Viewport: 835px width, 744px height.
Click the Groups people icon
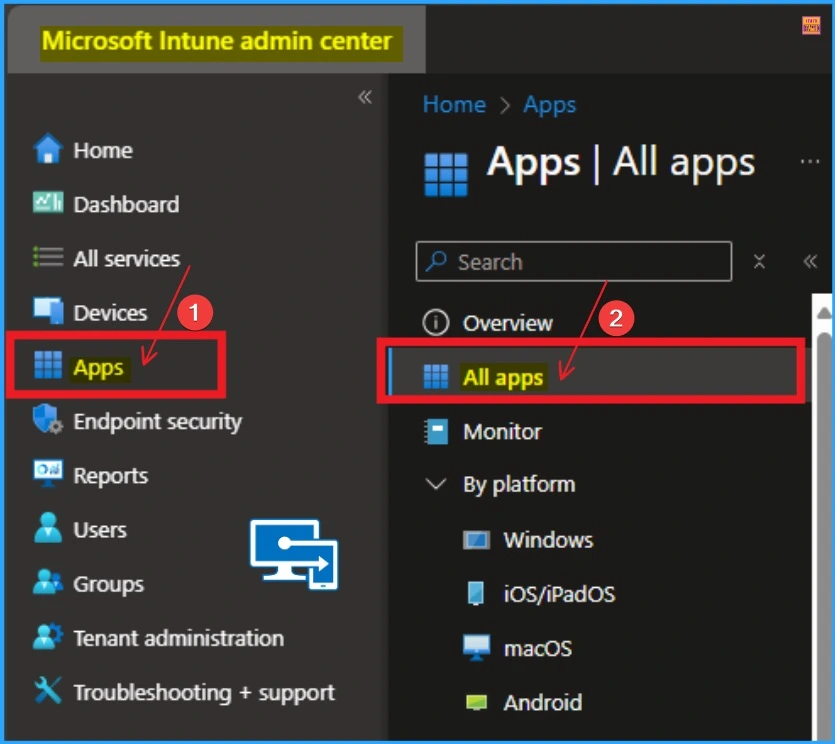point(48,582)
